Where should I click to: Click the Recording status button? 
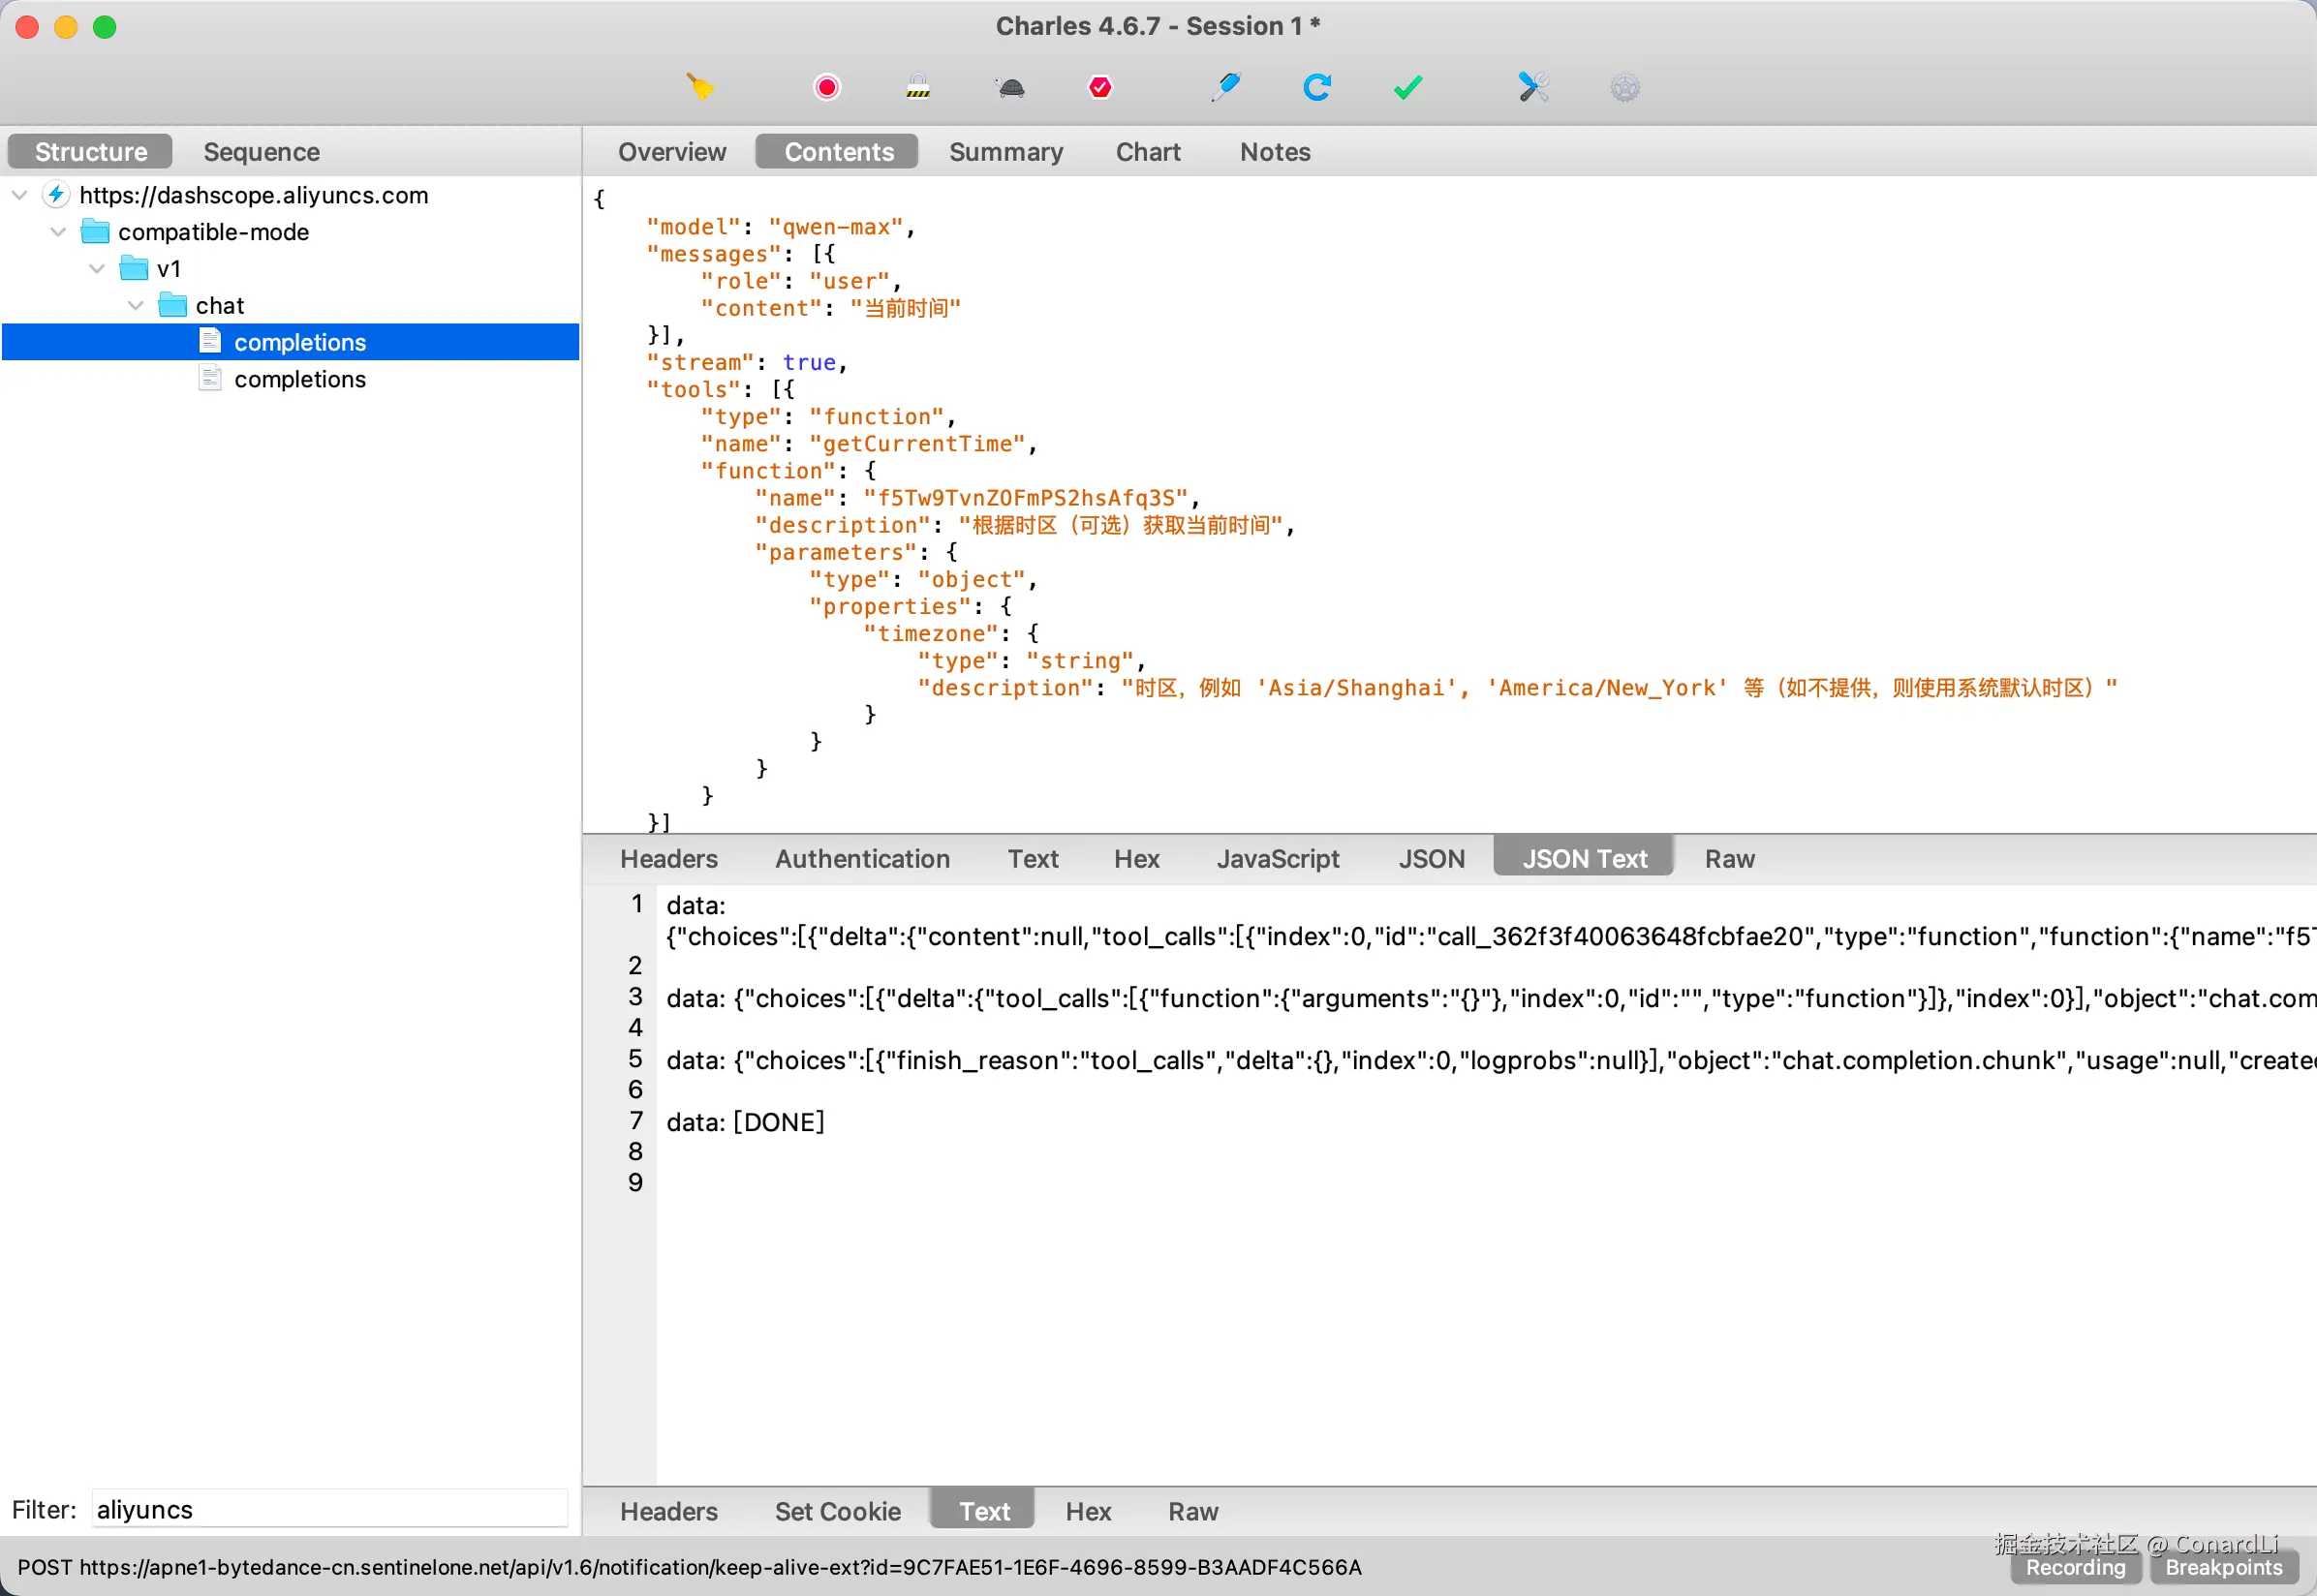2075,1567
